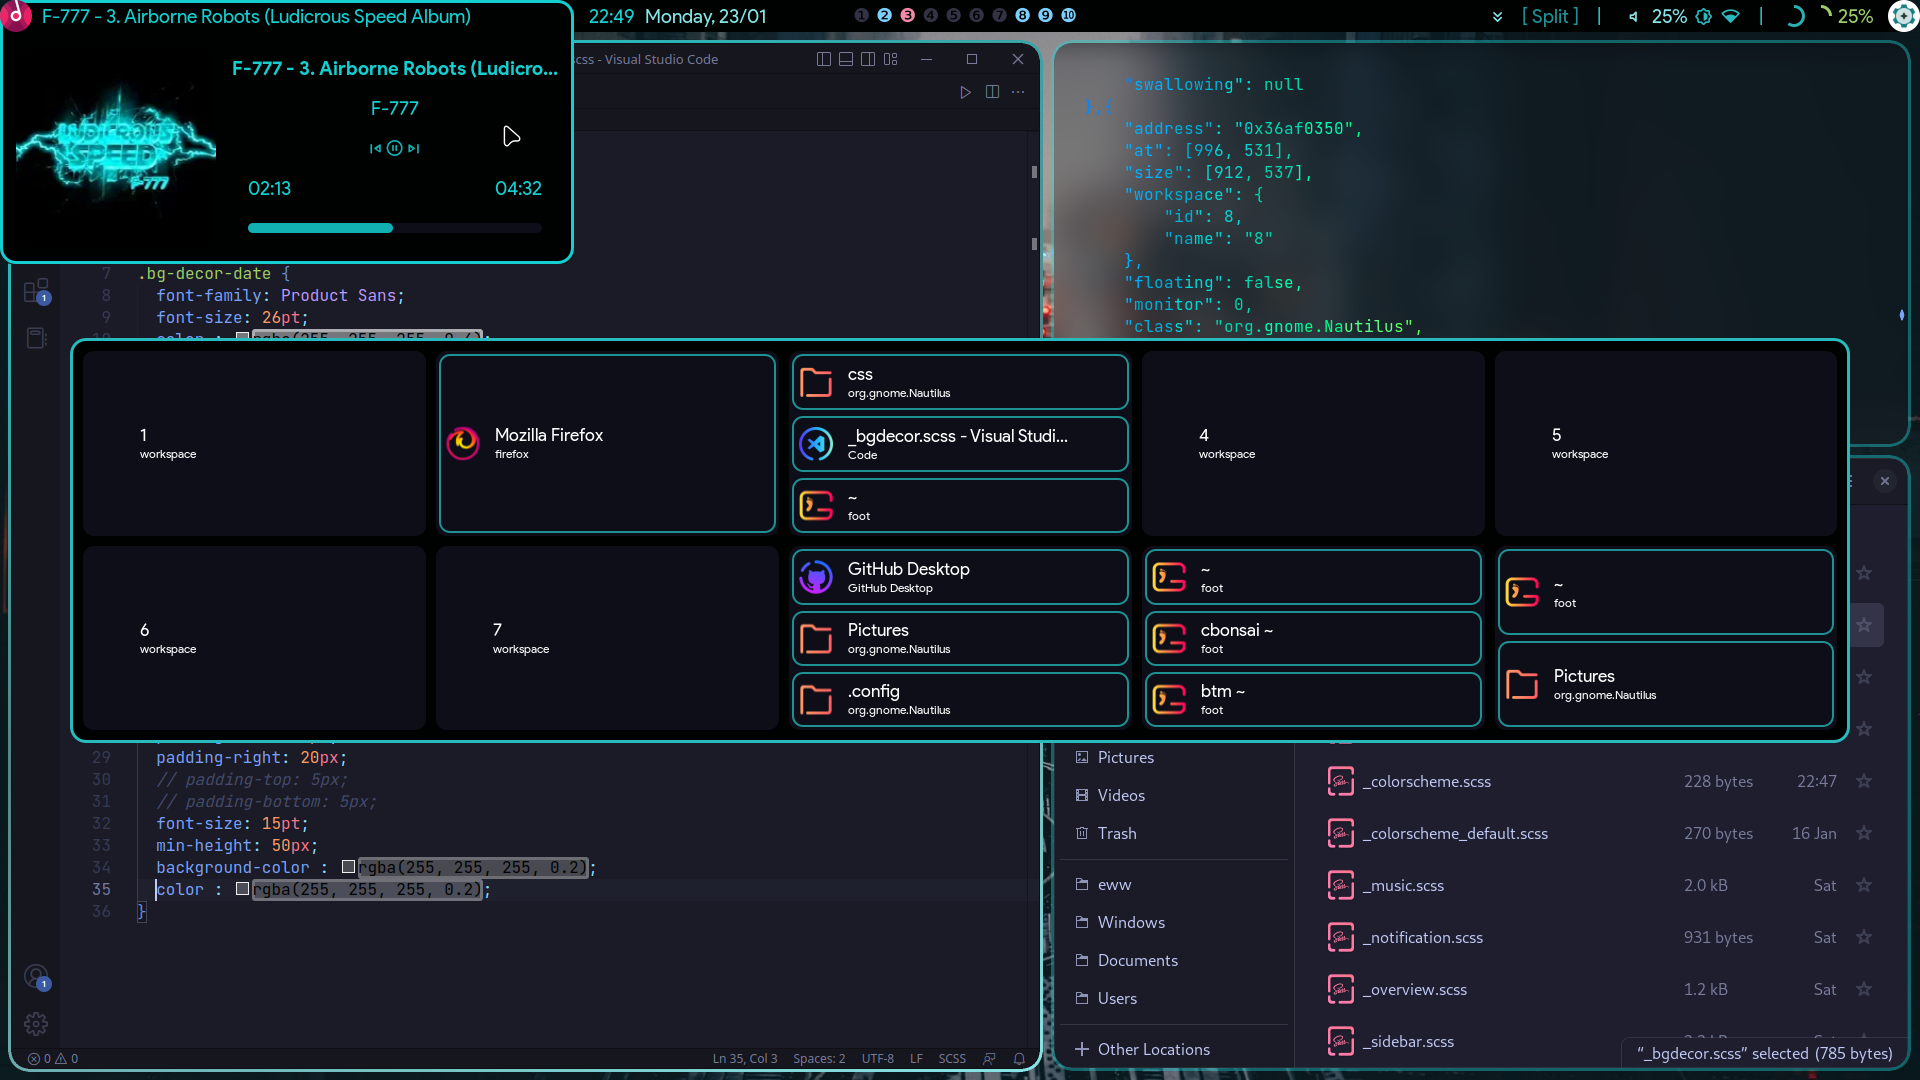Open VS Code customize layout icon

tap(891, 59)
